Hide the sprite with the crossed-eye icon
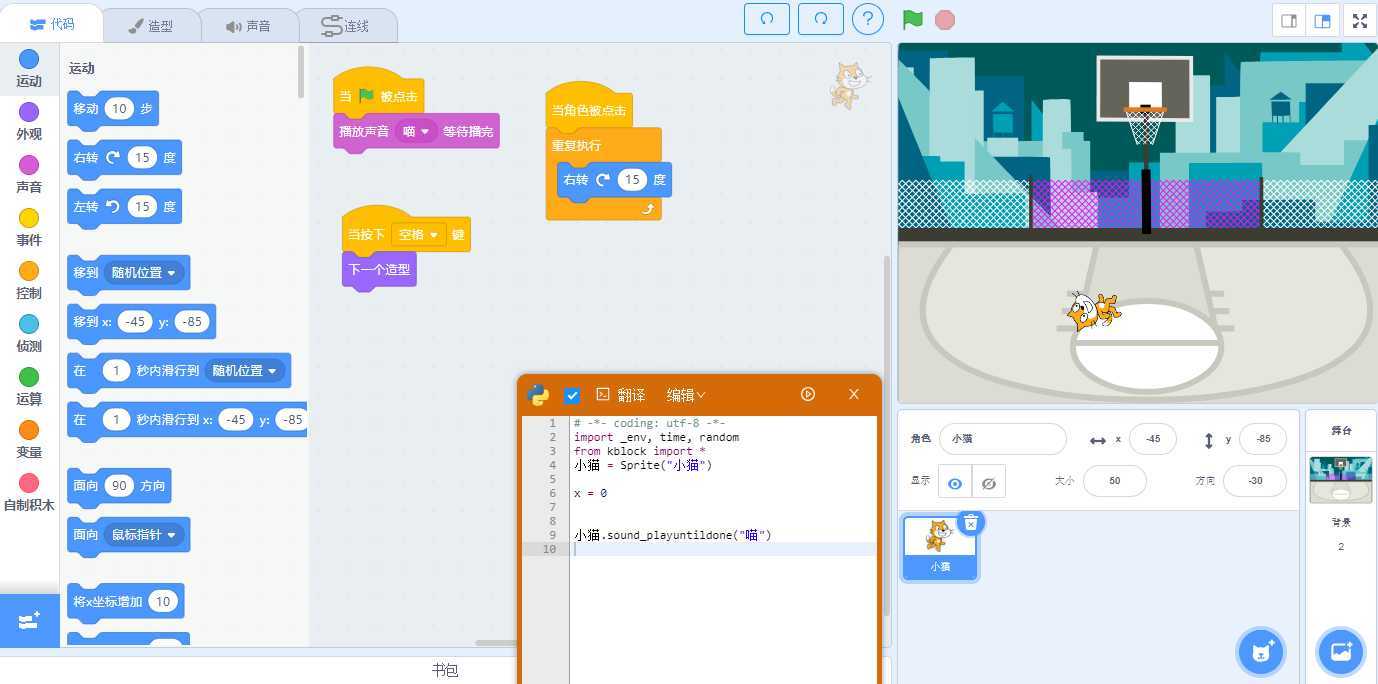The height and width of the screenshot is (684, 1378). point(989,482)
